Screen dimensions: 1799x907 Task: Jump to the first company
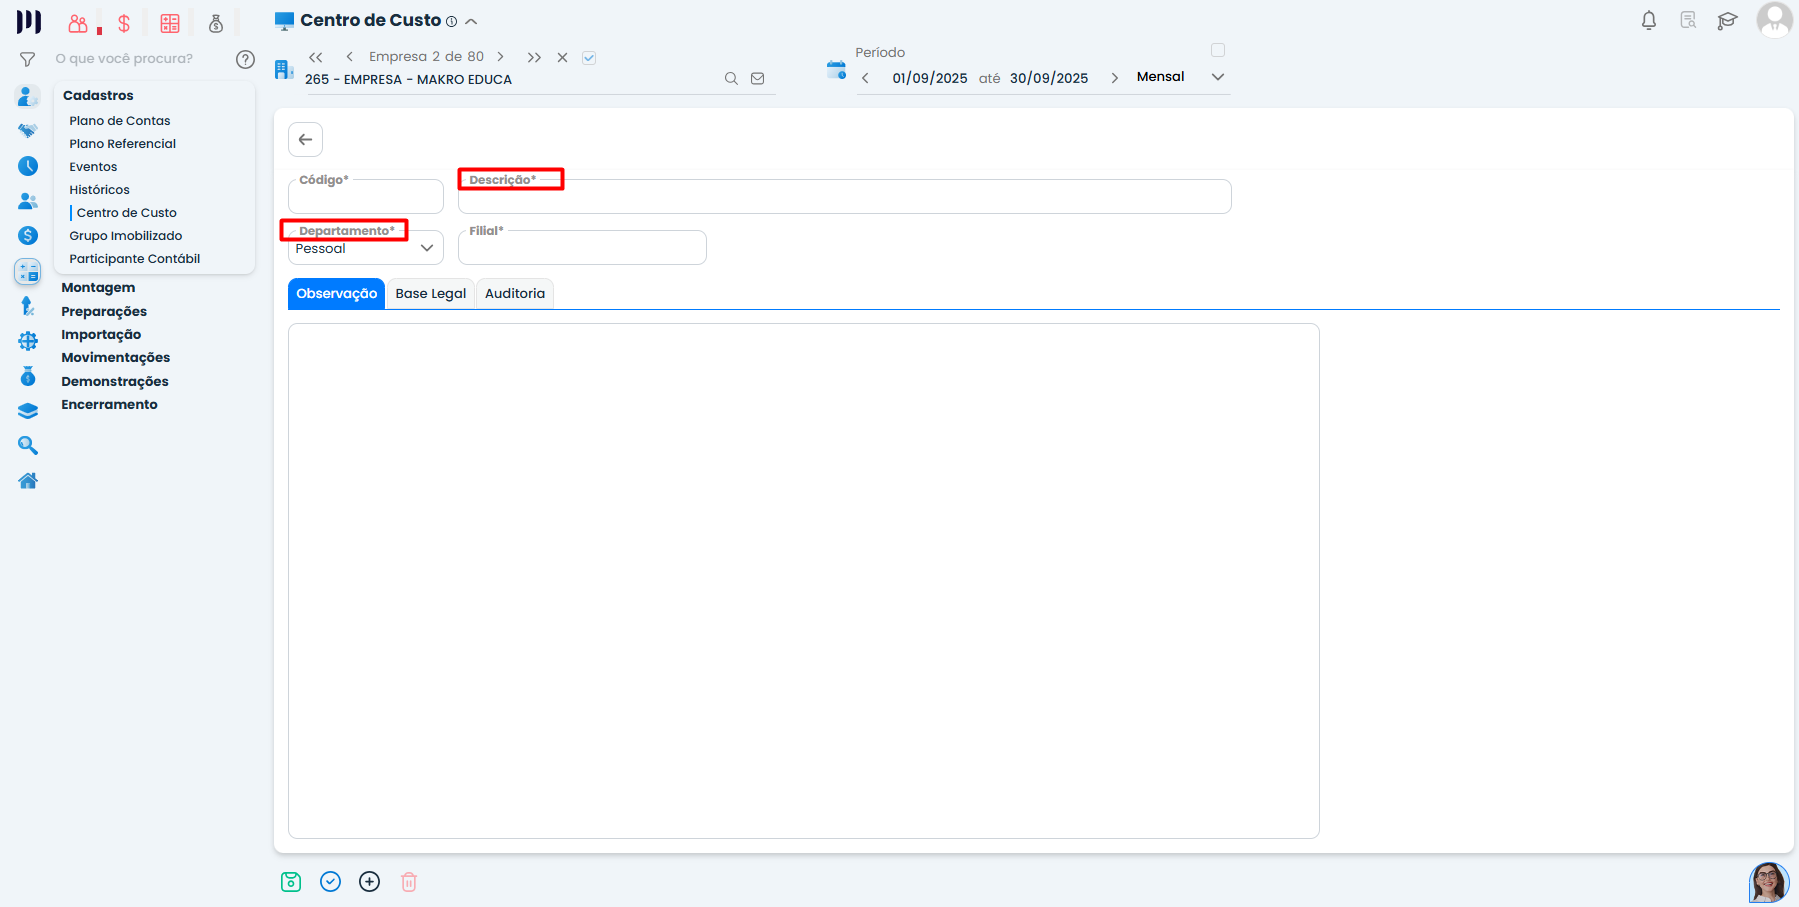pyautogui.click(x=316, y=58)
